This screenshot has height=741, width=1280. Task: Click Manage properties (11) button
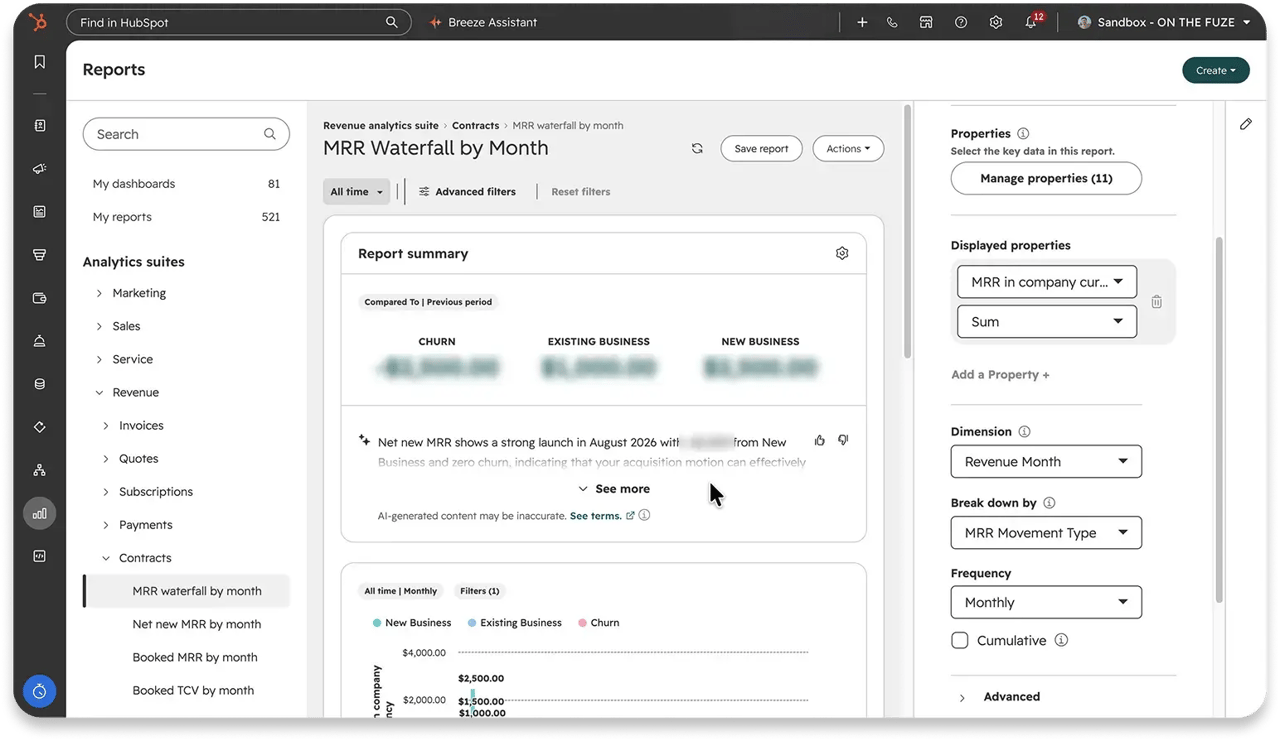click(1046, 178)
